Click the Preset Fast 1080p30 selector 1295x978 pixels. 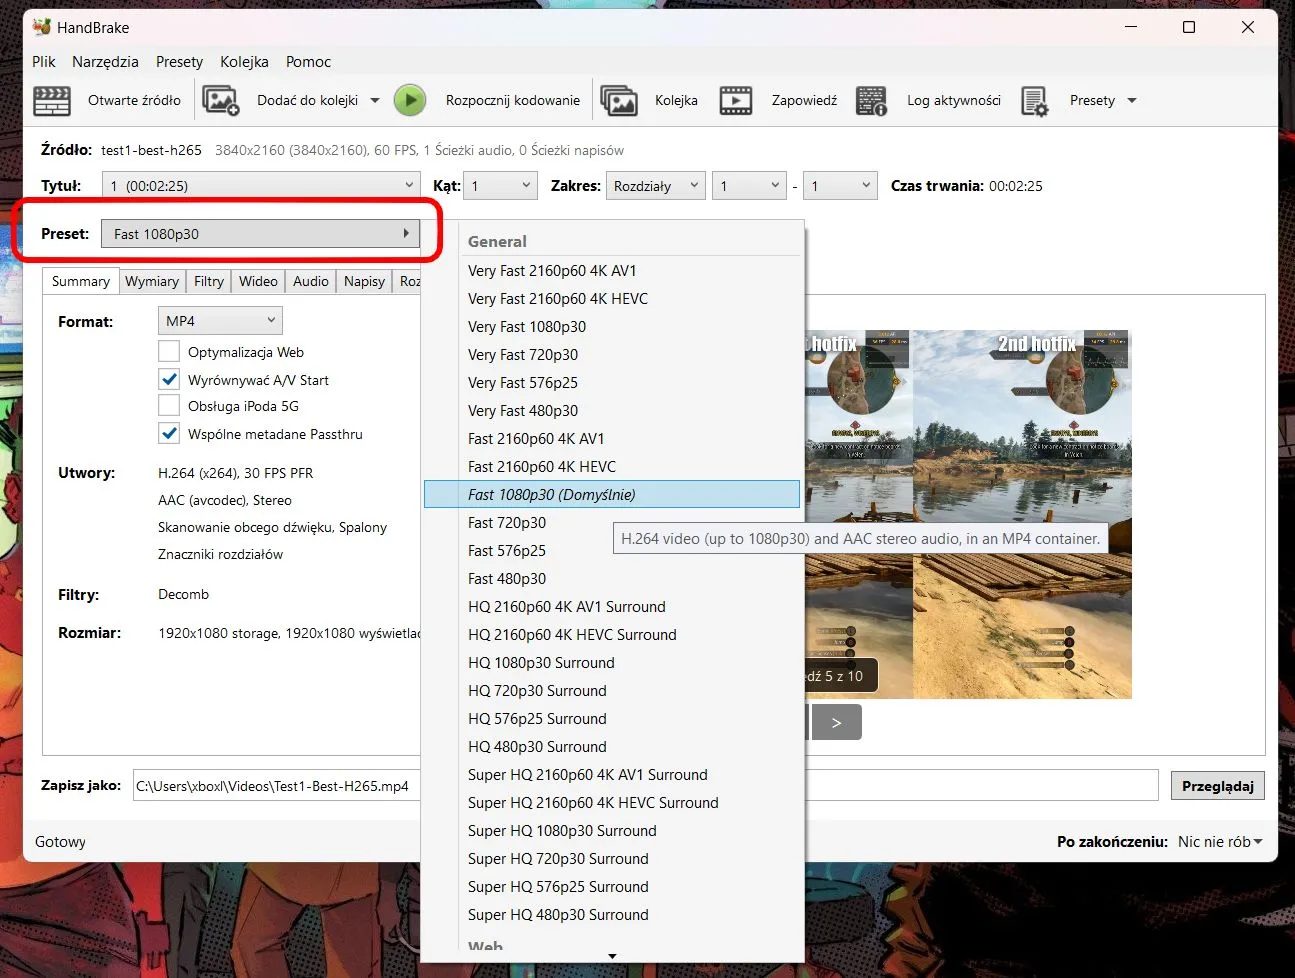[x=260, y=234]
